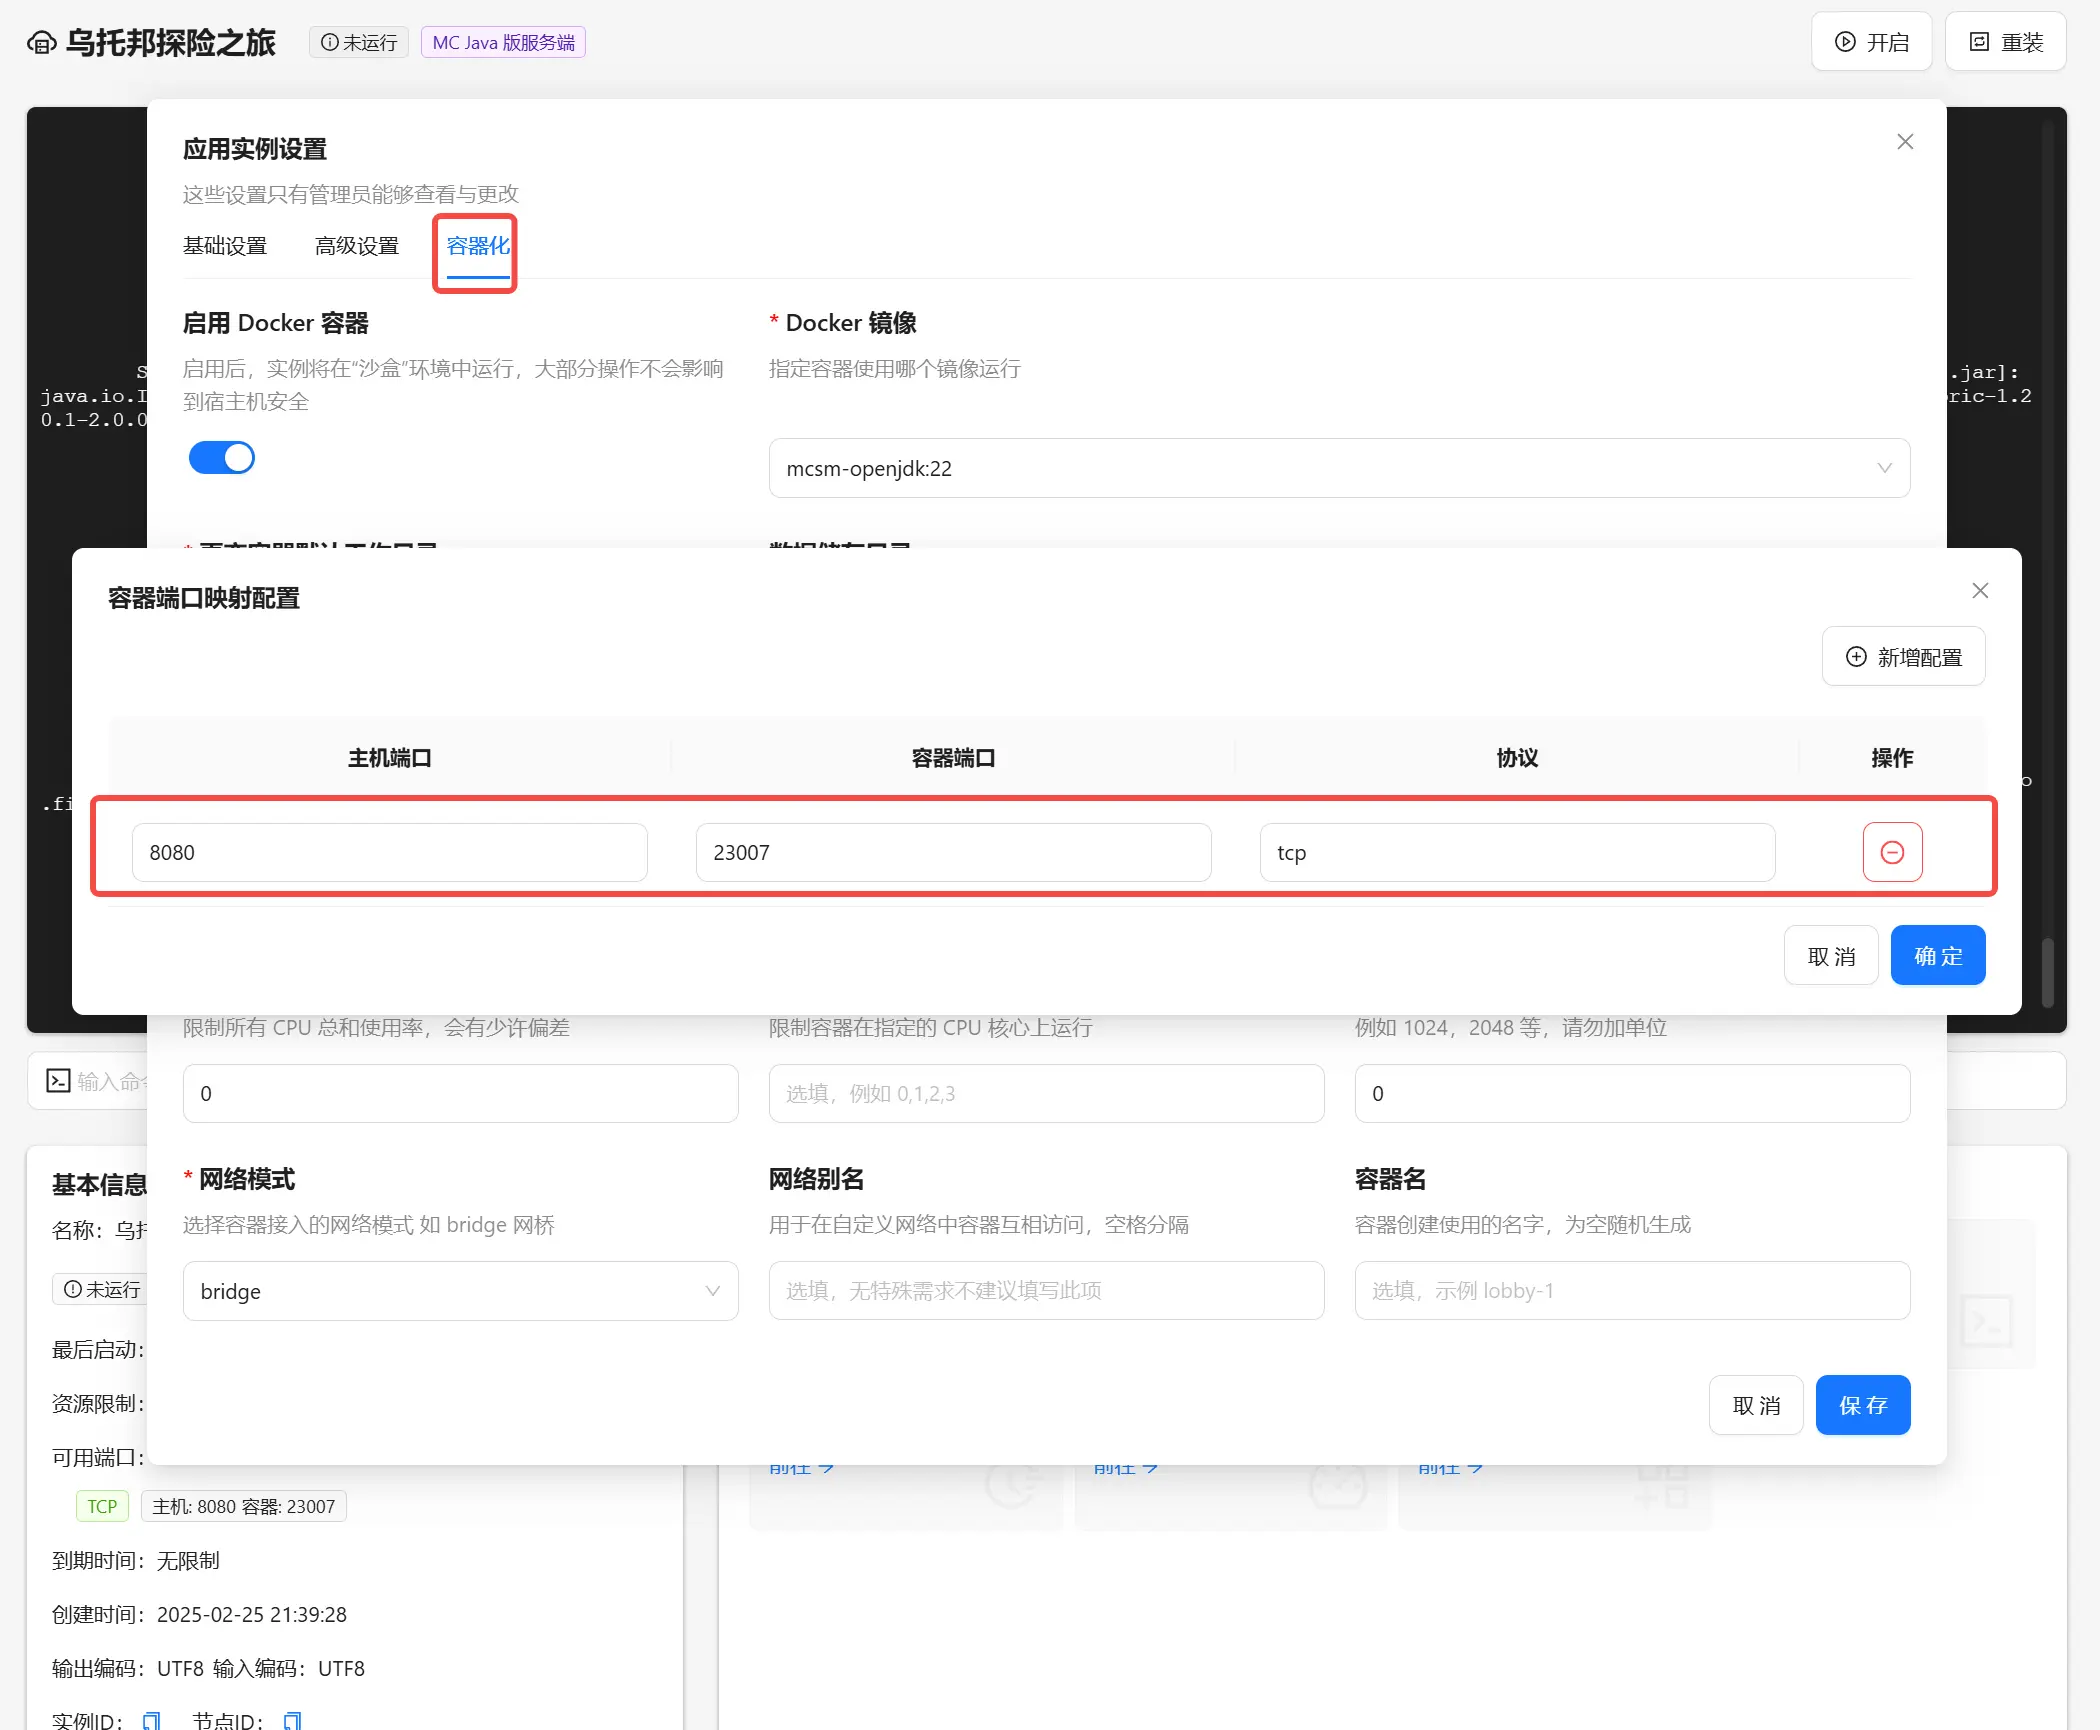Screen dimensions: 2100x1730
Task: Switch to the 基础设置 tab
Action: point(225,246)
